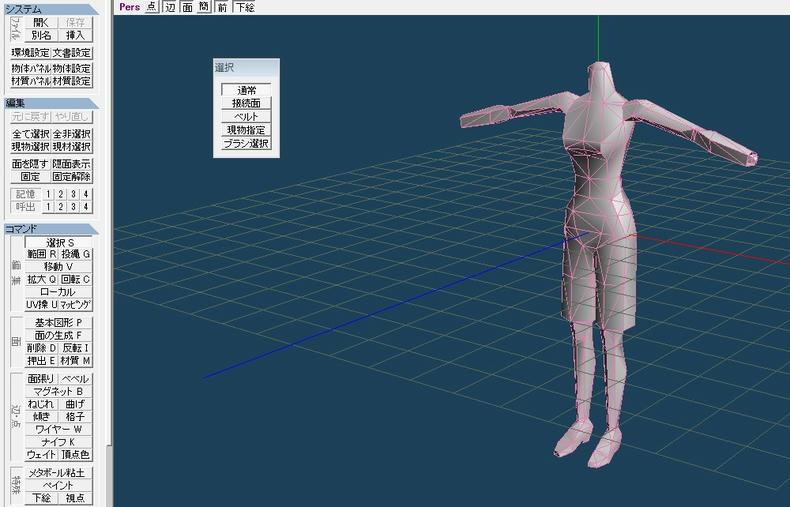Activate the 傾き skew tool
The height and width of the screenshot is (507, 790).
[x=41, y=416]
